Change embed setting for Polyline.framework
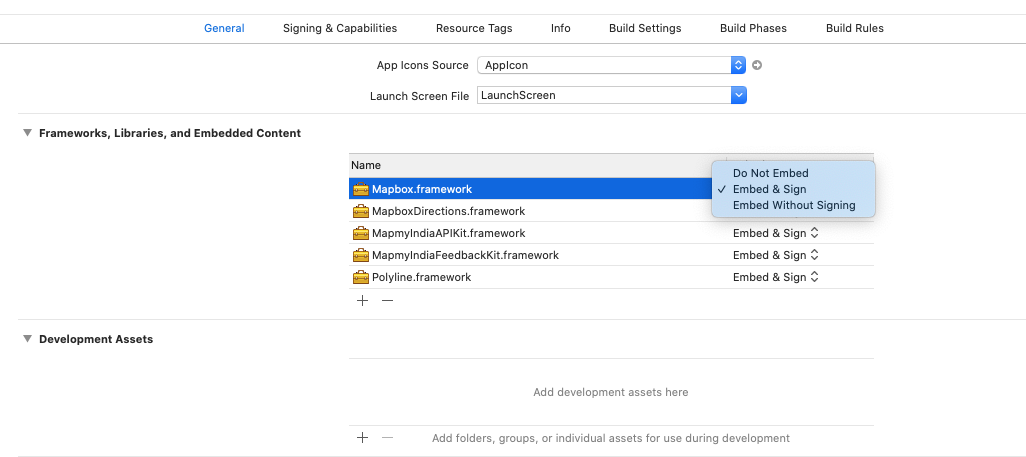1026x457 pixels. (x=776, y=277)
